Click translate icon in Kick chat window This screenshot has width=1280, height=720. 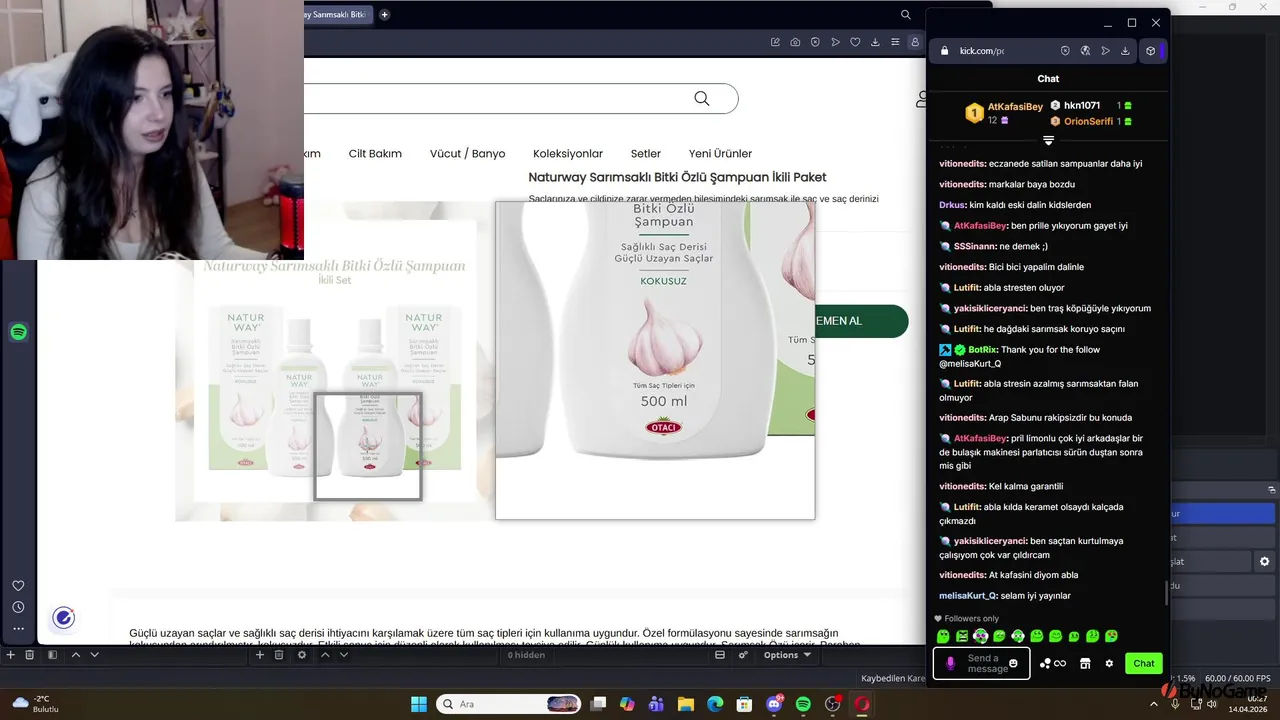(1085, 51)
